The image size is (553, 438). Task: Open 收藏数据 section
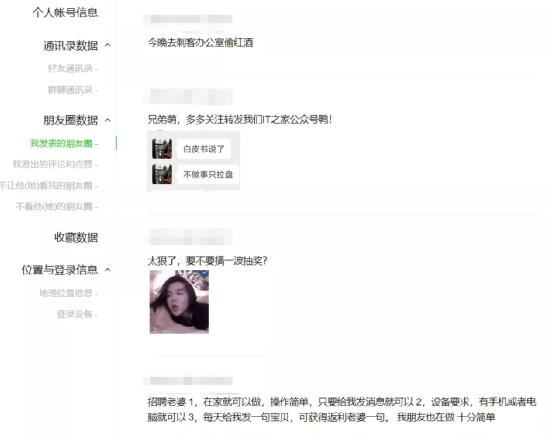point(76,237)
